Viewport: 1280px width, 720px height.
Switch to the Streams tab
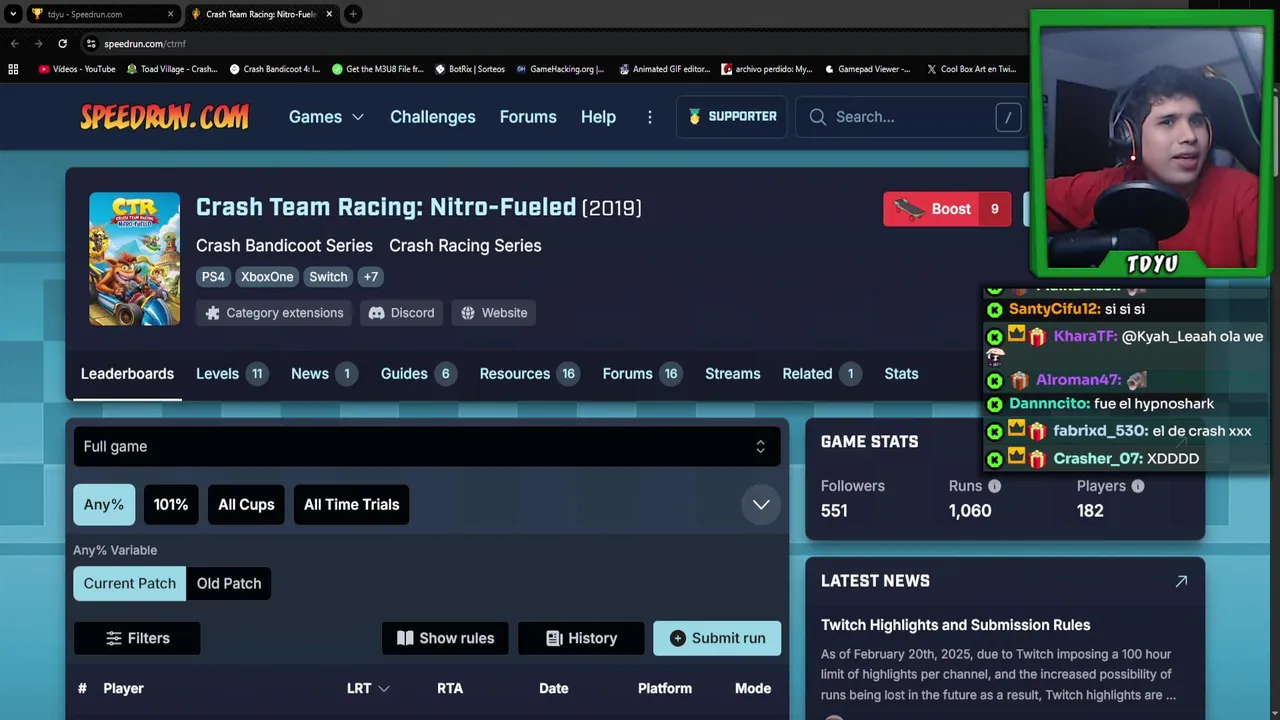pos(733,374)
